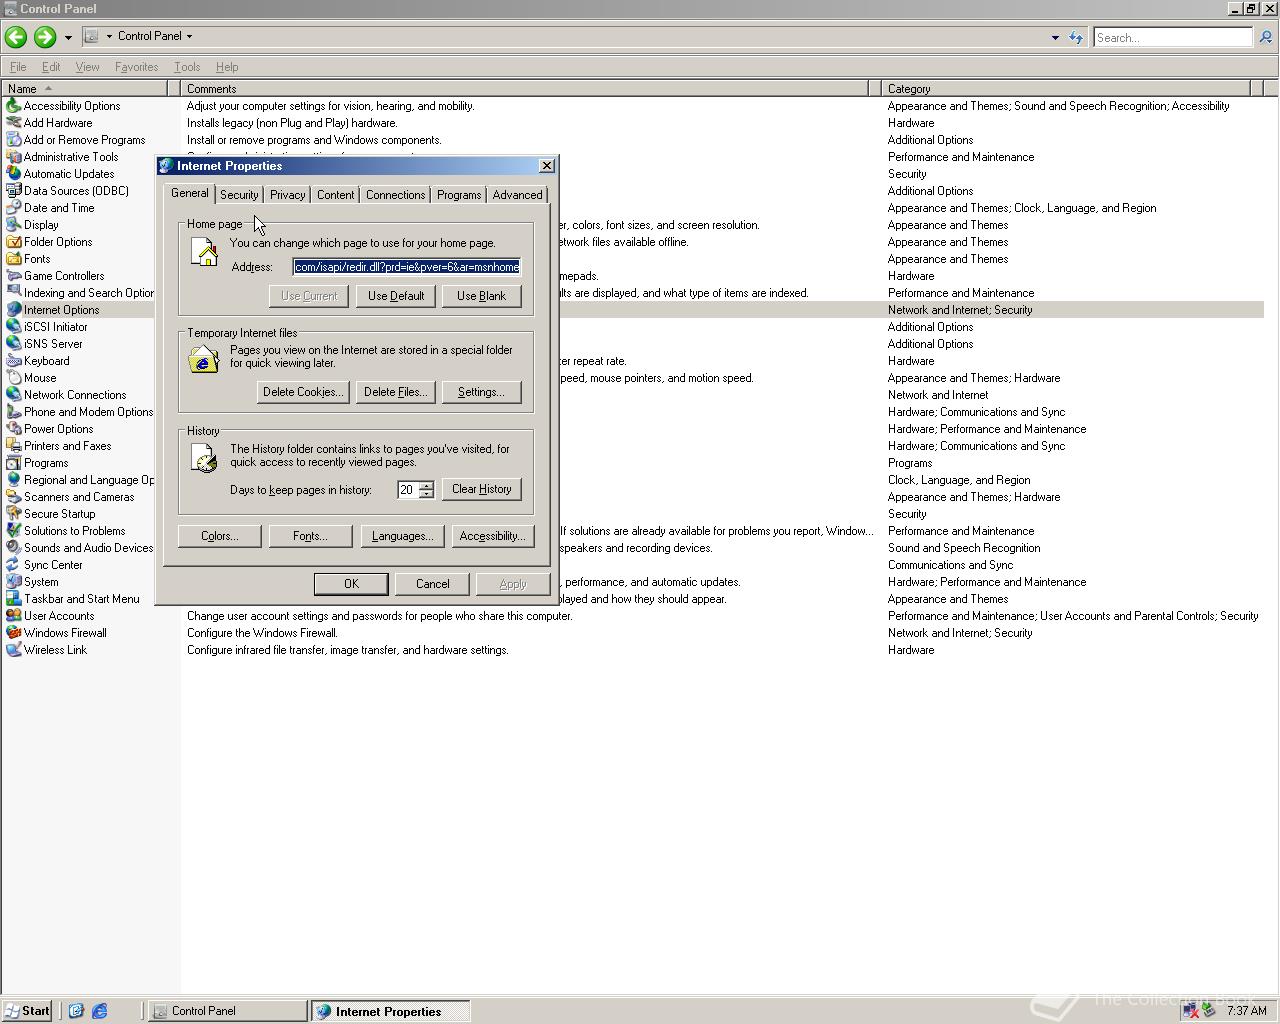This screenshot has height=1024, width=1280.
Task: Open the Colors dialog button
Action: 219,536
